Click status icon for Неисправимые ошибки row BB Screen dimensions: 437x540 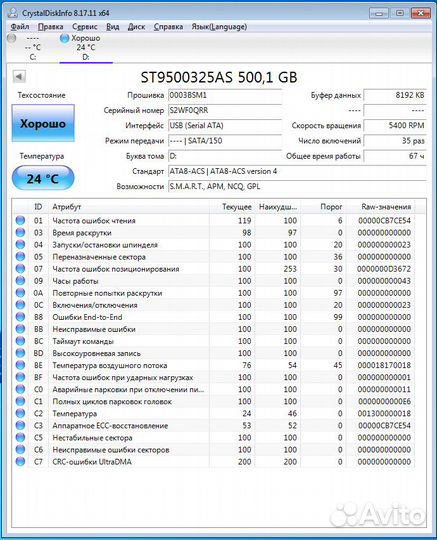click(x=20, y=329)
